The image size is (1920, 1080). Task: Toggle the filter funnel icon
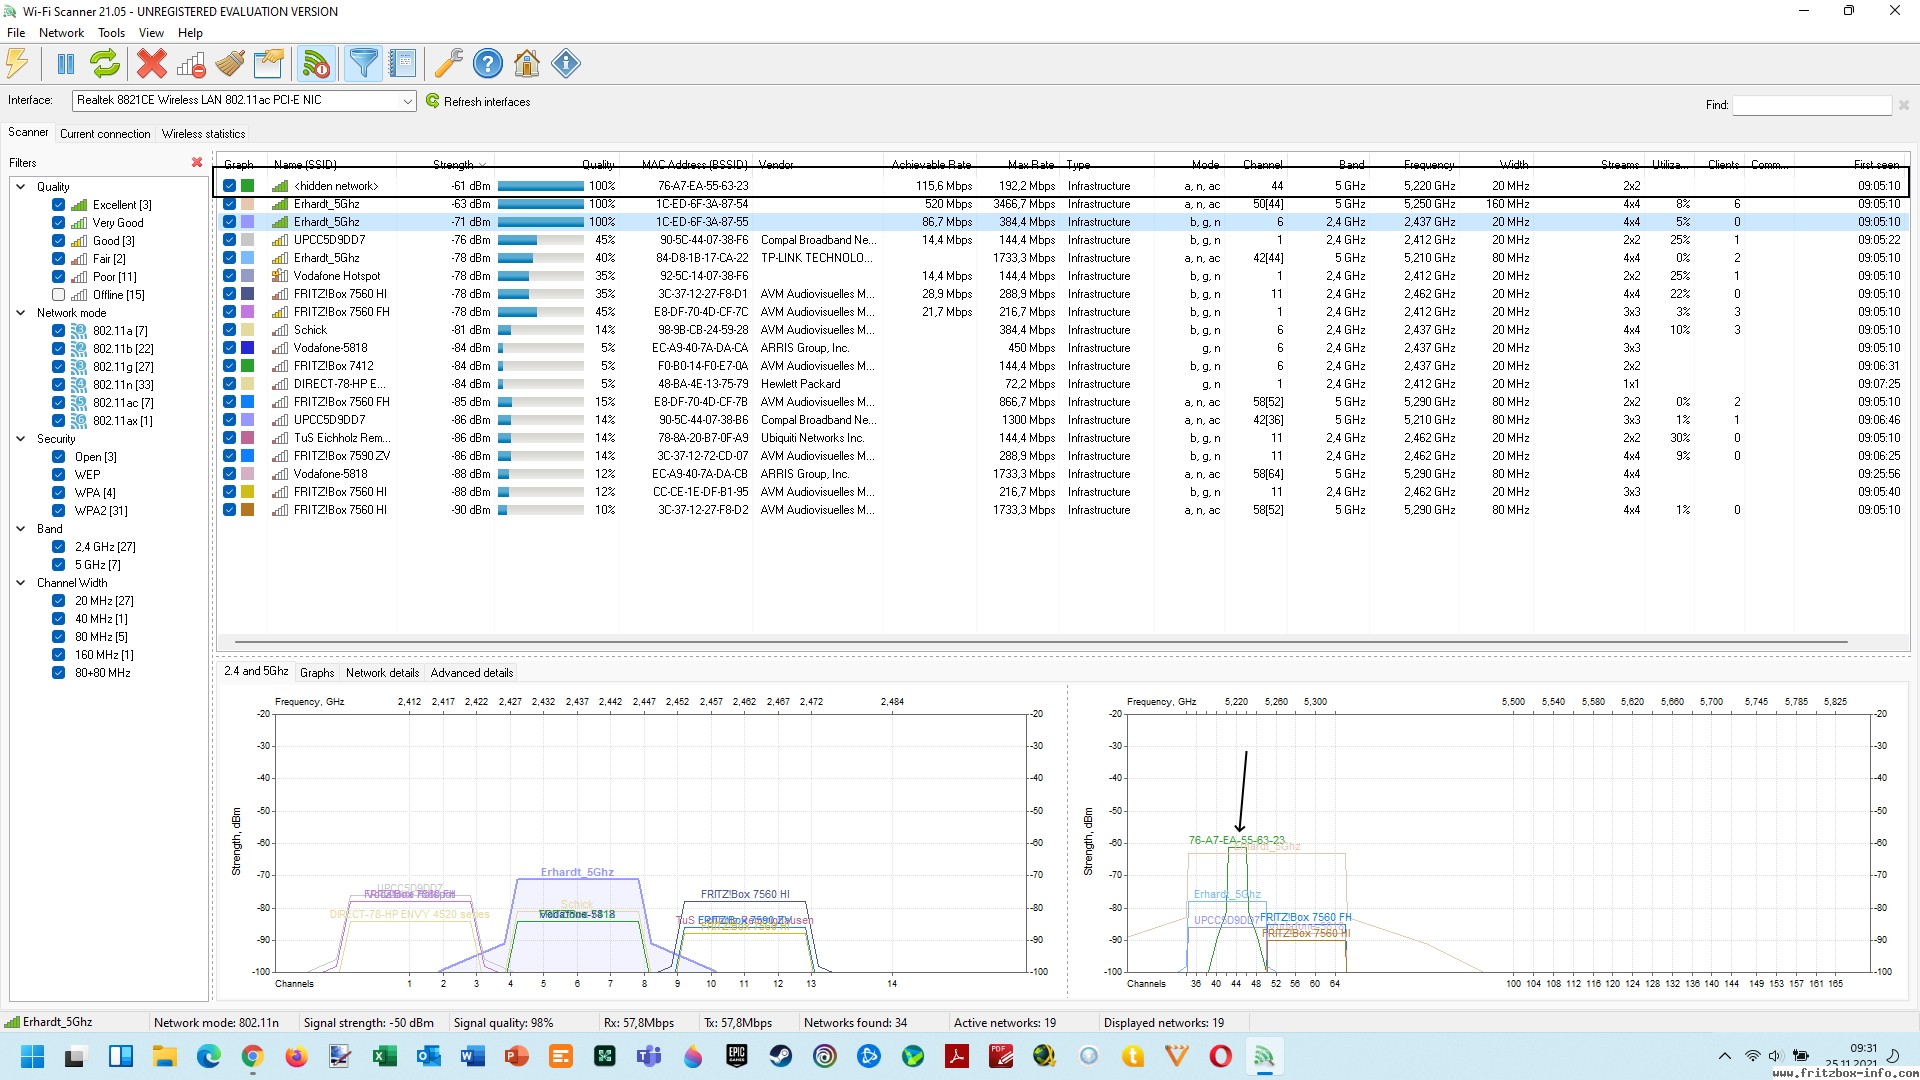(365, 64)
